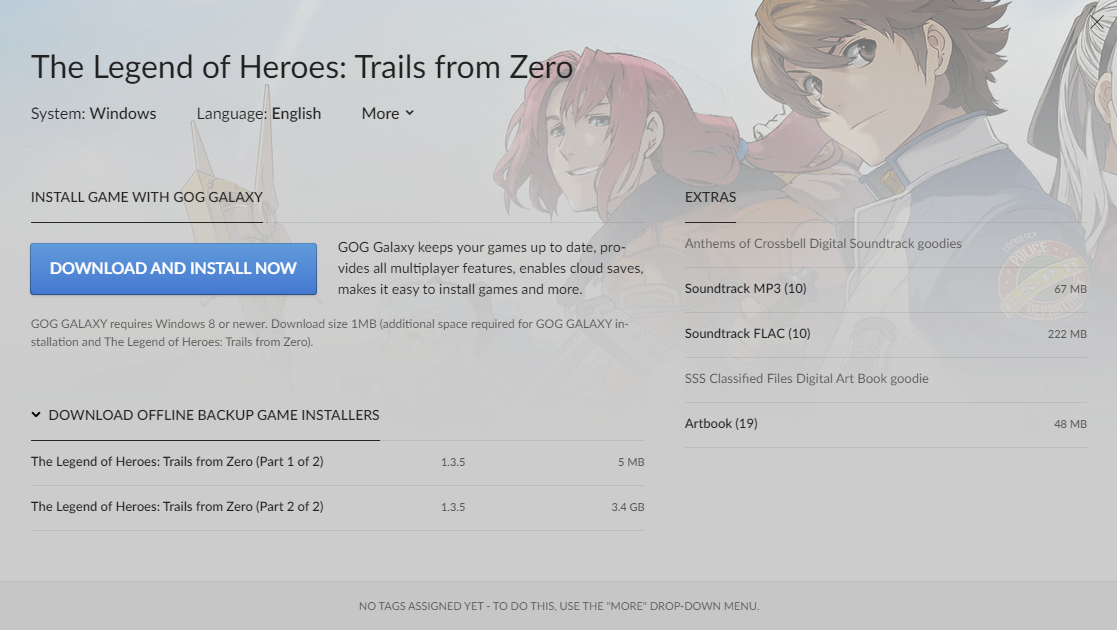The image size is (1117, 630).
Task: Click Download and Install Now button
Action: pos(173,269)
